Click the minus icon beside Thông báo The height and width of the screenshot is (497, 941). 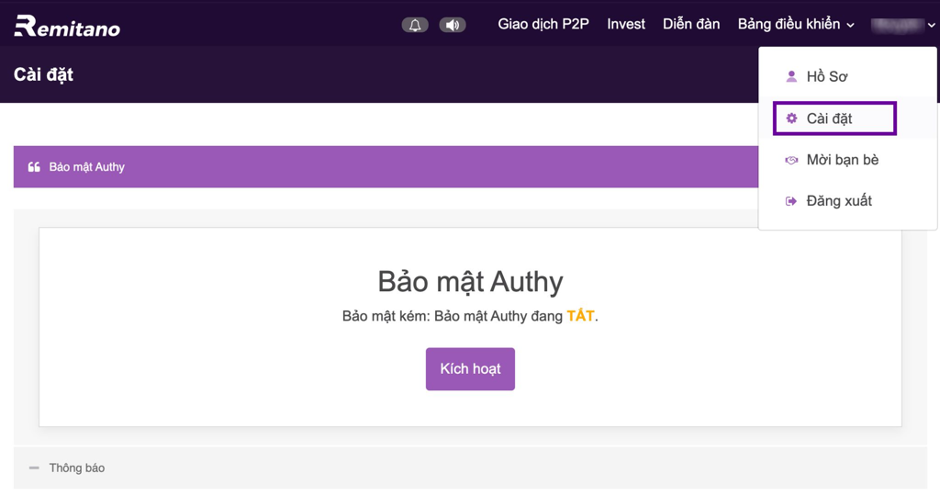[34, 468]
